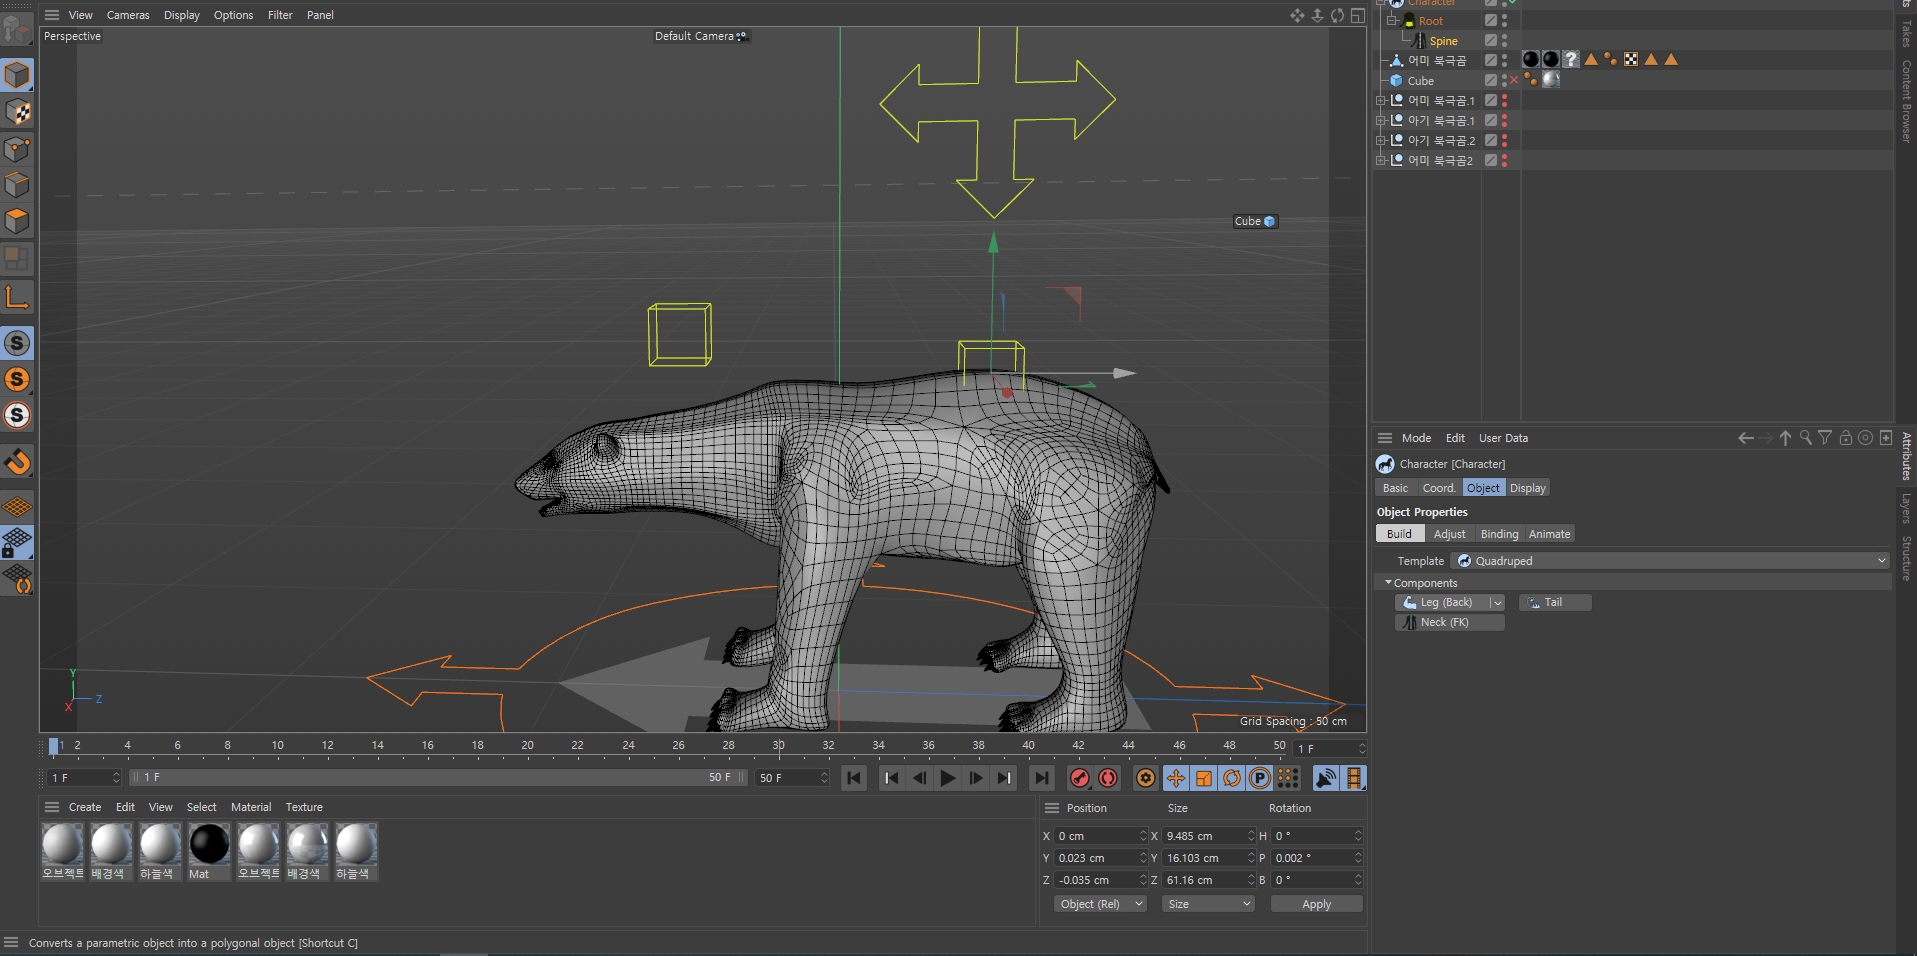Select the black Mat material swatch
The height and width of the screenshot is (956, 1917).
tap(209, 844)
